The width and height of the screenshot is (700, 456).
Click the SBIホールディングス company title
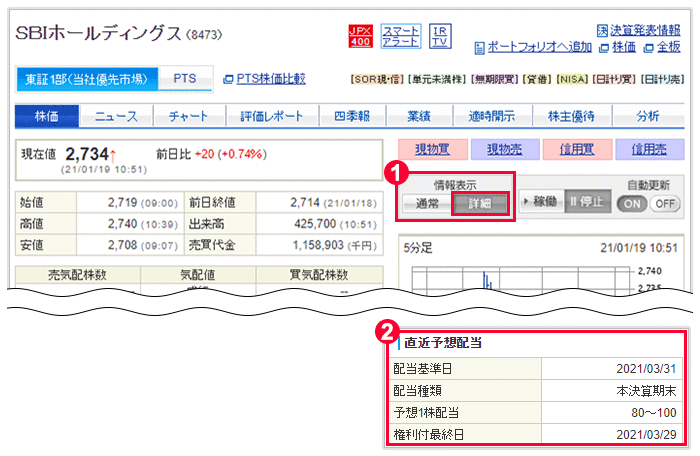99,33
